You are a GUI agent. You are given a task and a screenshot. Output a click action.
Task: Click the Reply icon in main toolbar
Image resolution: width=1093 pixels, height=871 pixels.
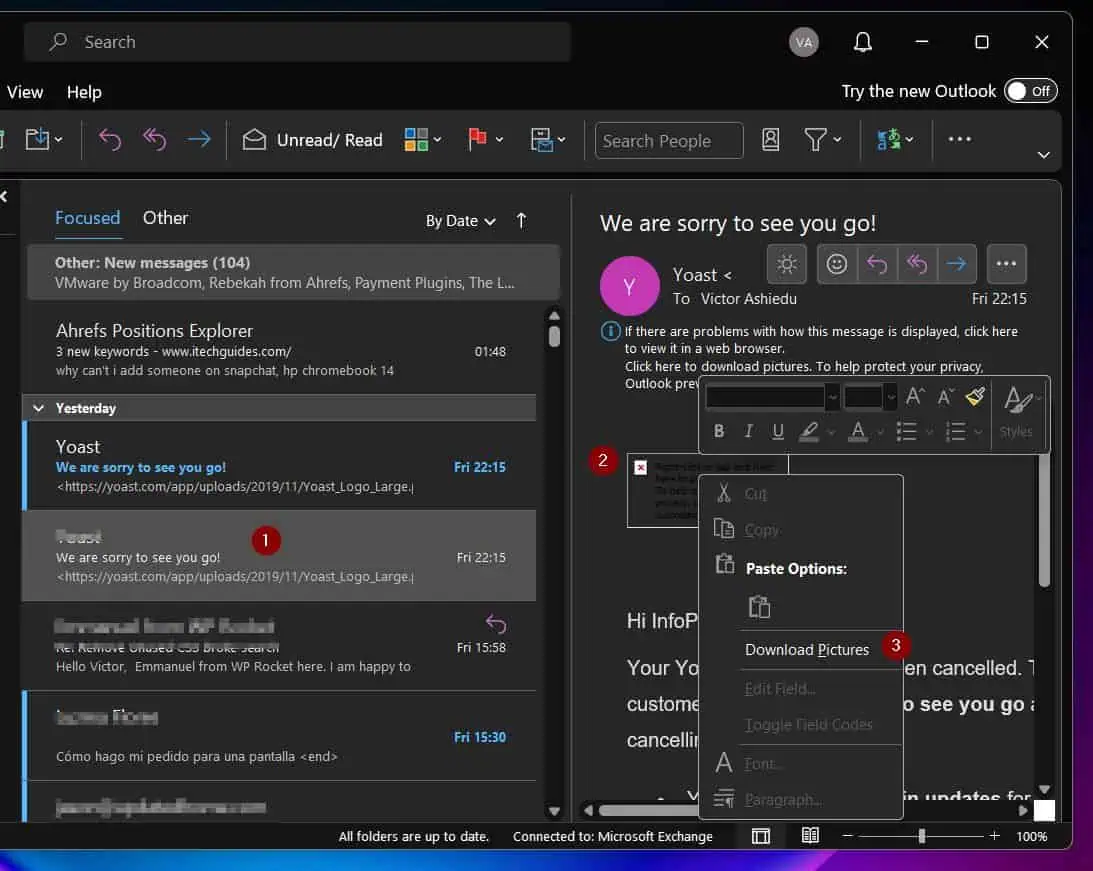click(x=110, y=139)
